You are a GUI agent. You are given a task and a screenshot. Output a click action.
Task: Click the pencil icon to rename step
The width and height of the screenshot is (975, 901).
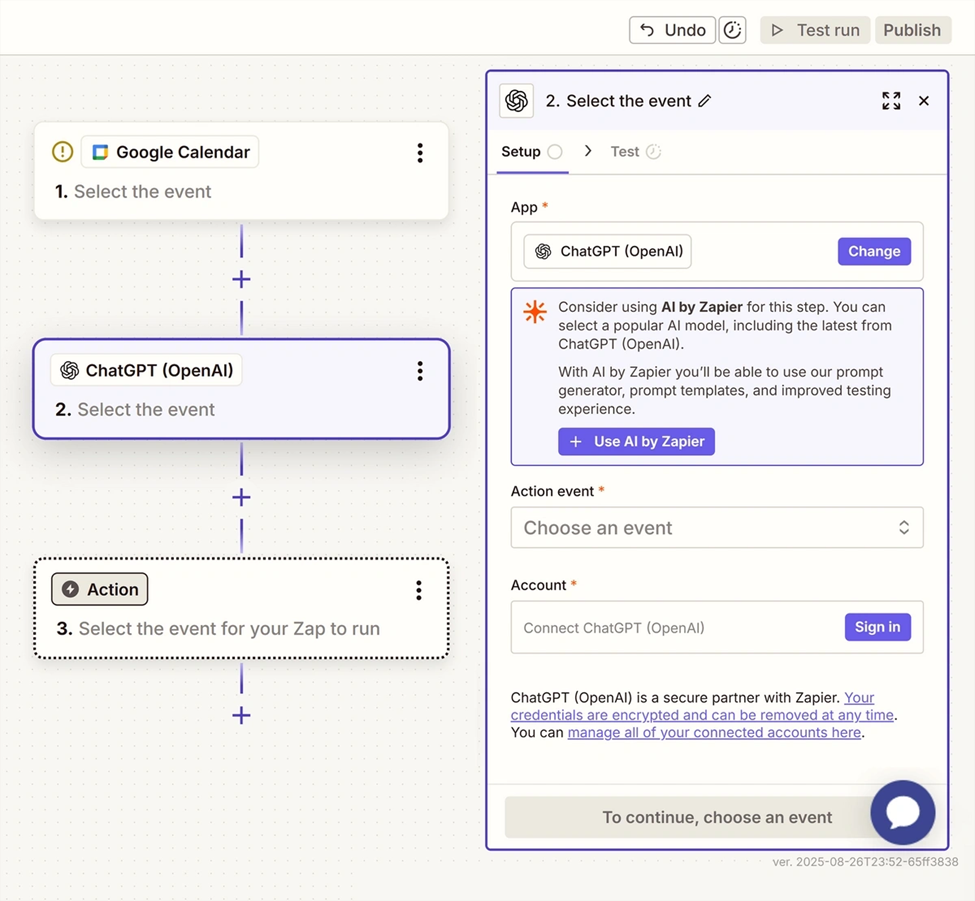pos(705,101)
